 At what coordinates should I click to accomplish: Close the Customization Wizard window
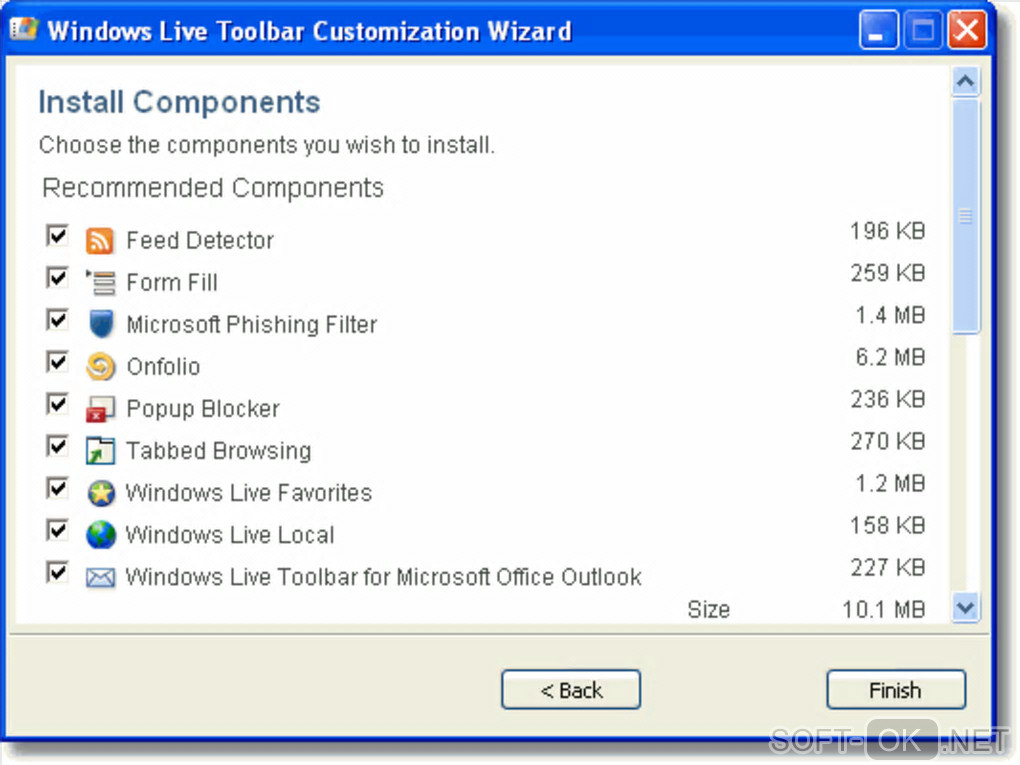tap(967, 30)
